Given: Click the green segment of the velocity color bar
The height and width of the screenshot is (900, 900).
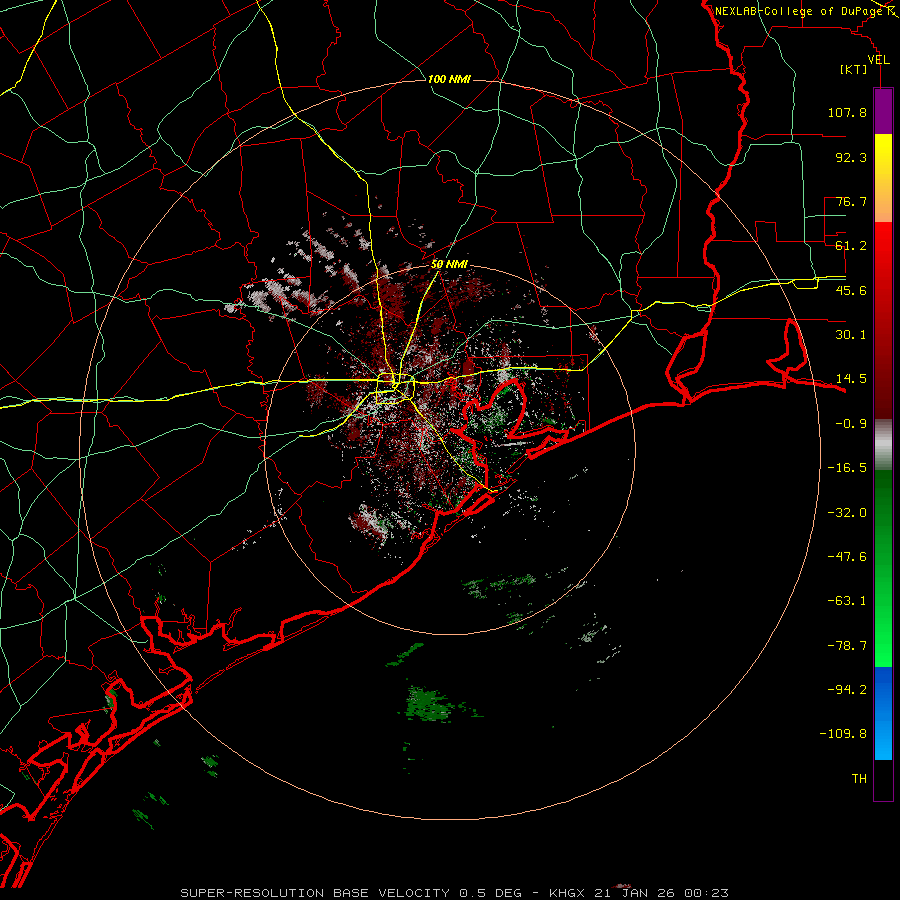Looking at the screenshot, I should [883, 568].
